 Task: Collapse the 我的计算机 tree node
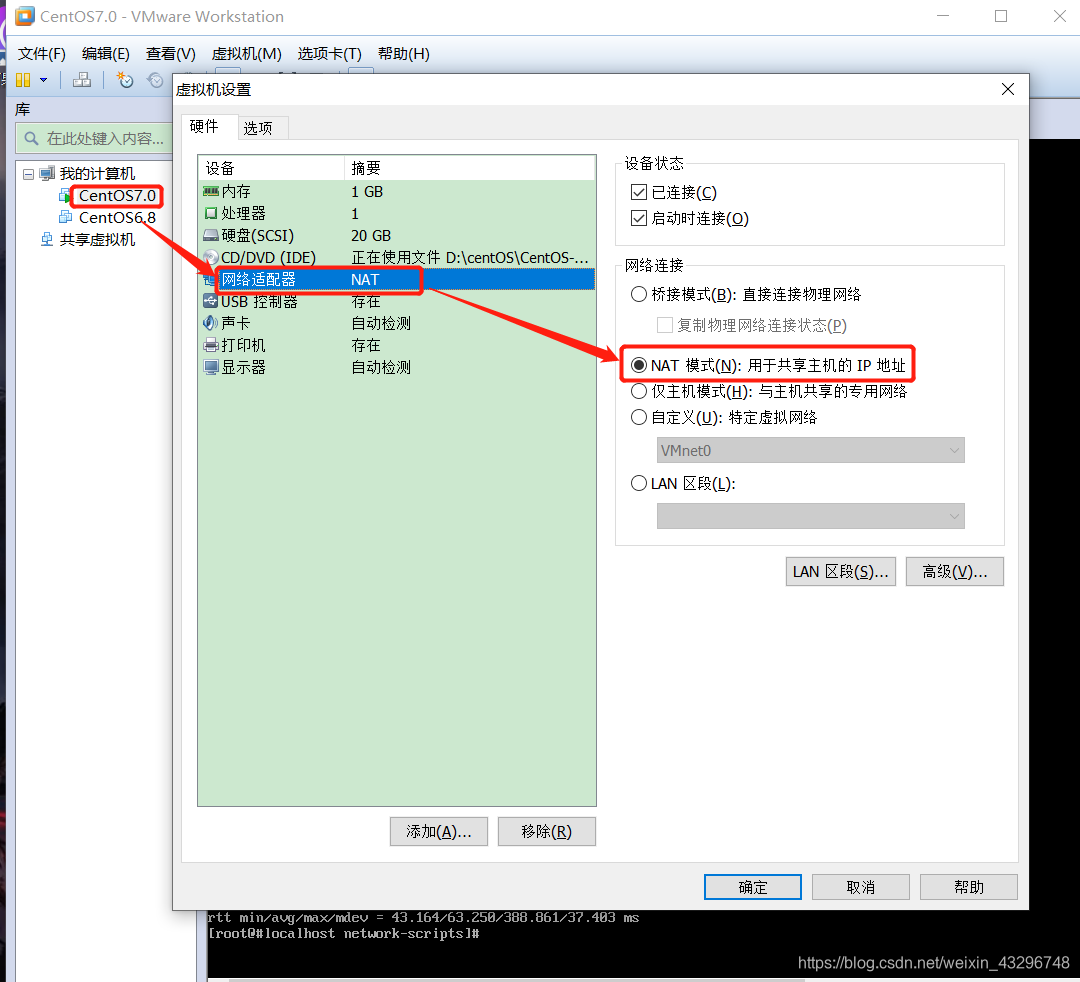(x=28, y=174)
